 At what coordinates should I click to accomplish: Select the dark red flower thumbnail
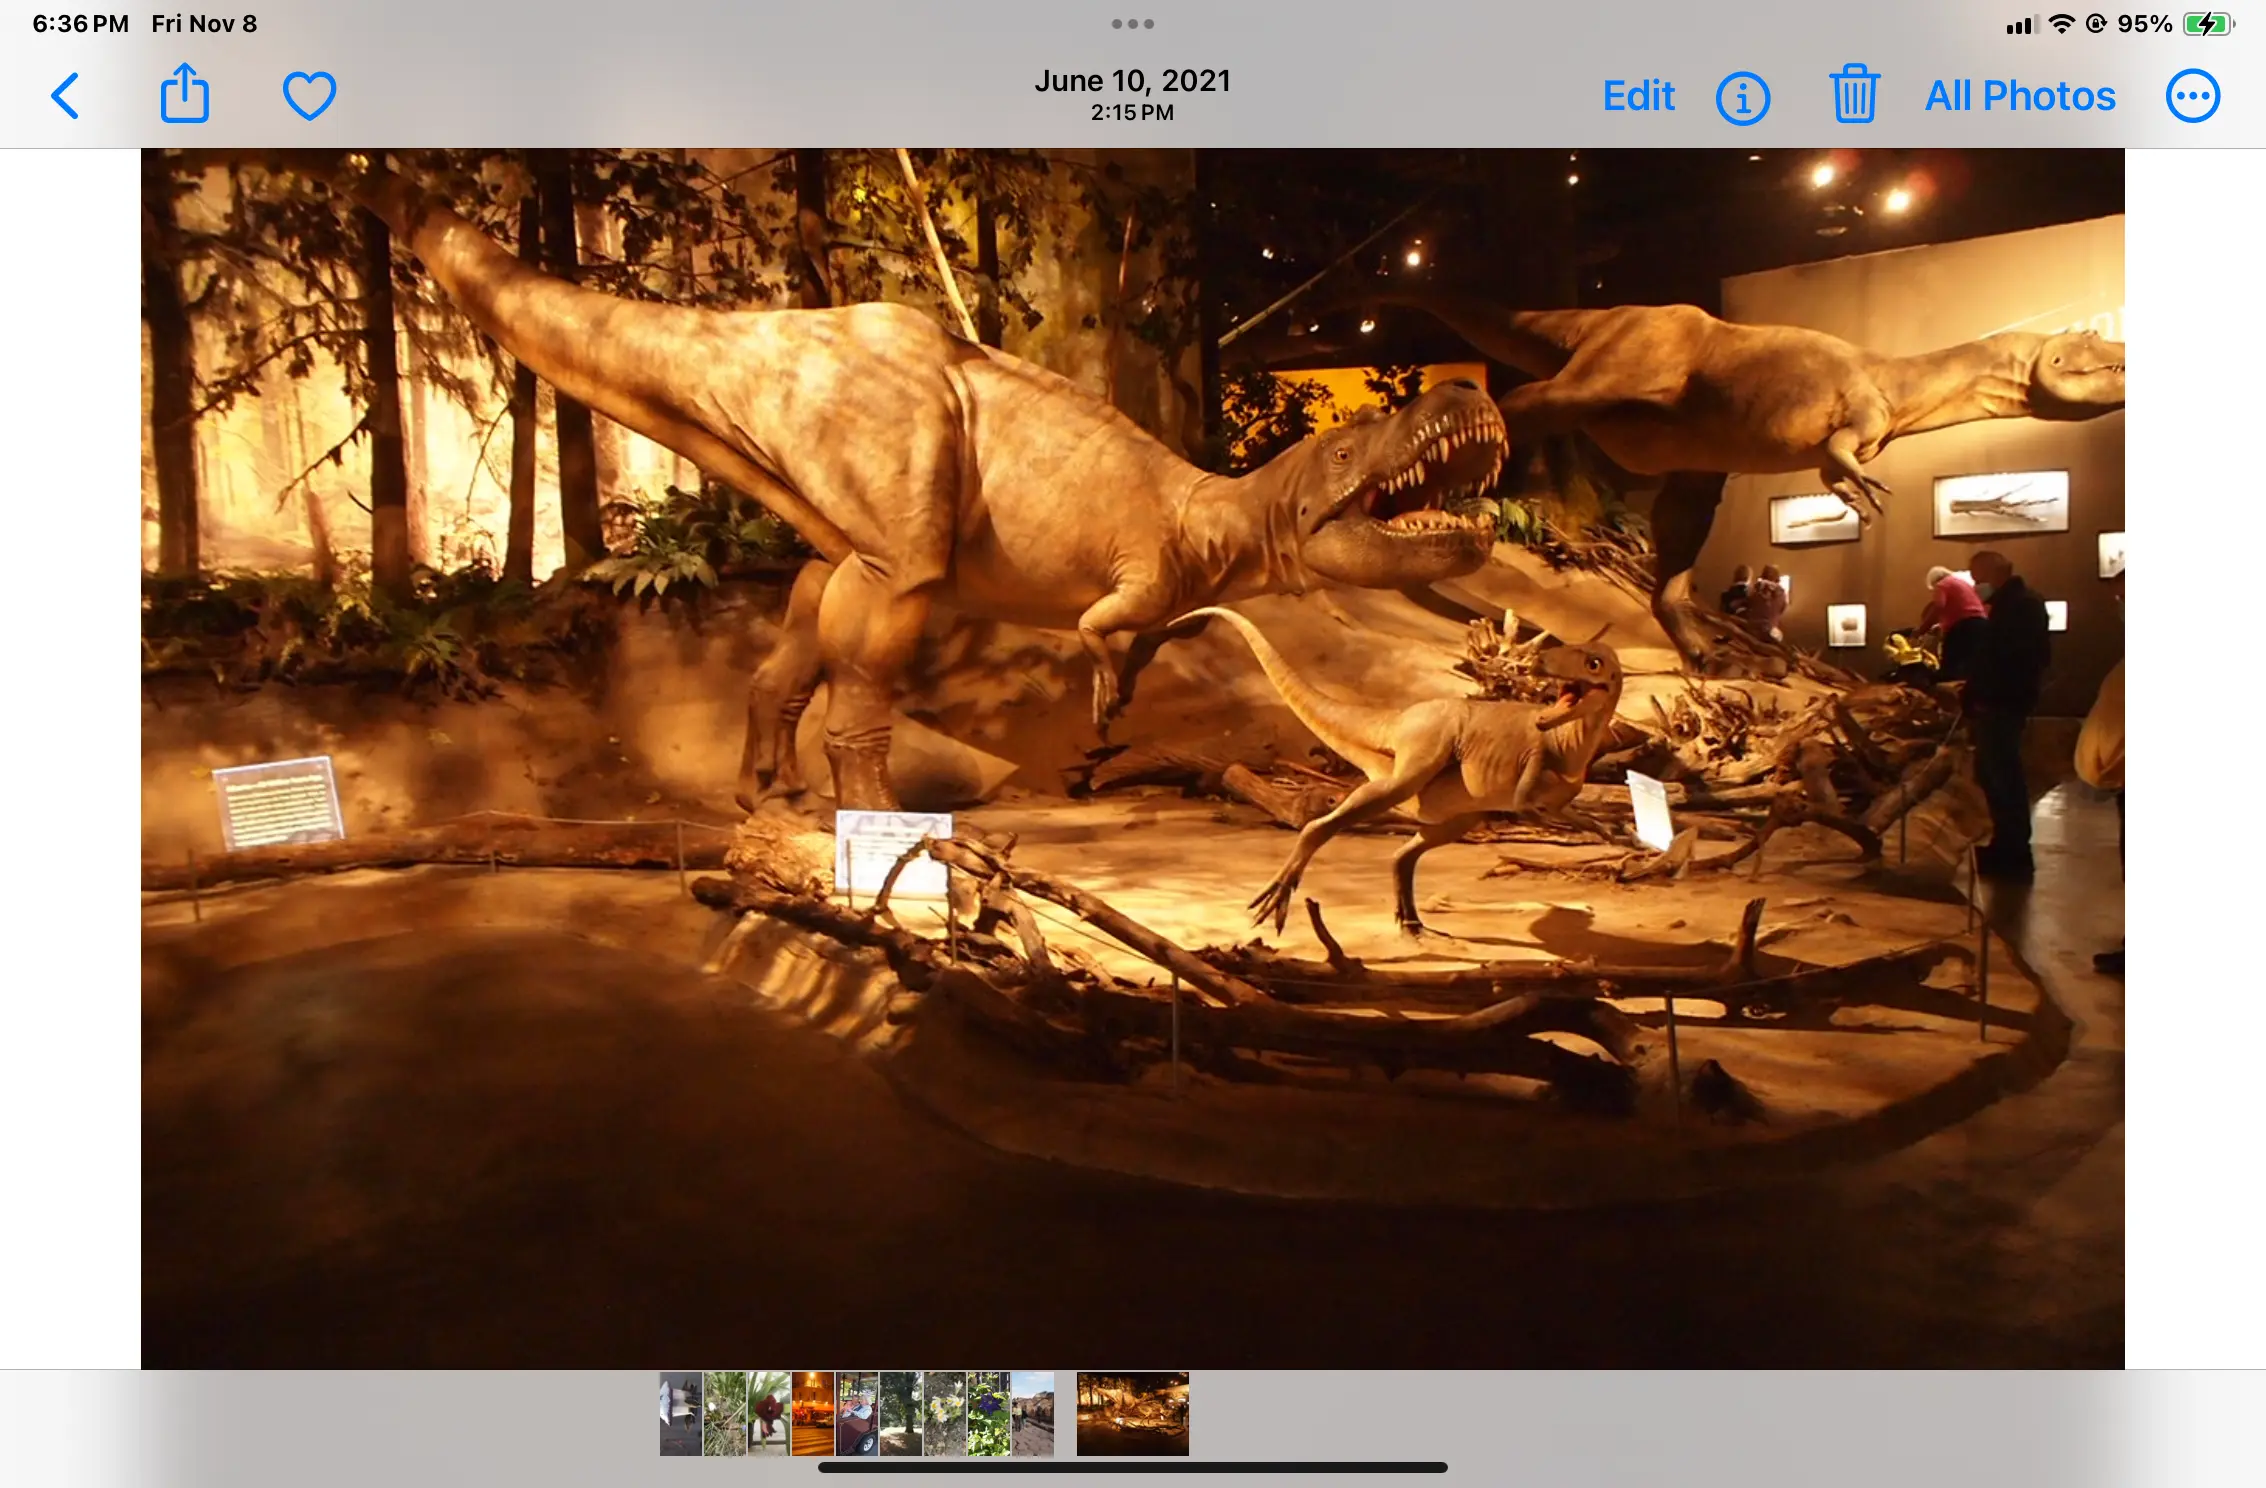(768, 1413)
